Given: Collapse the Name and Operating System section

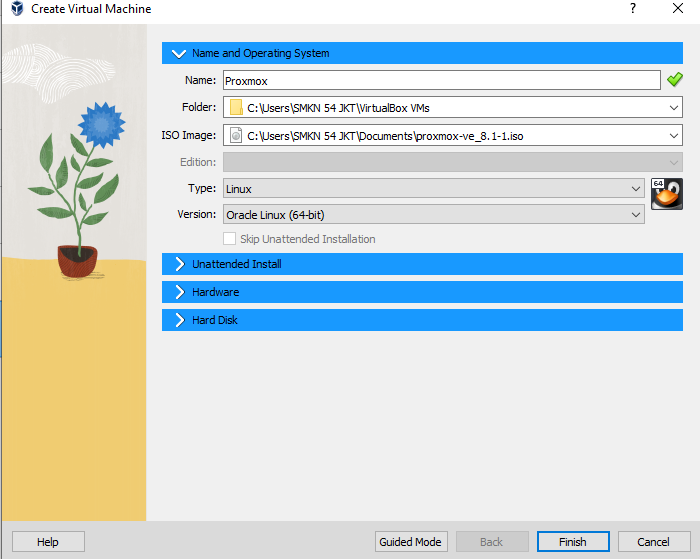Looking at the screenshot, I should pyautogui.click(x=422, y=53).
